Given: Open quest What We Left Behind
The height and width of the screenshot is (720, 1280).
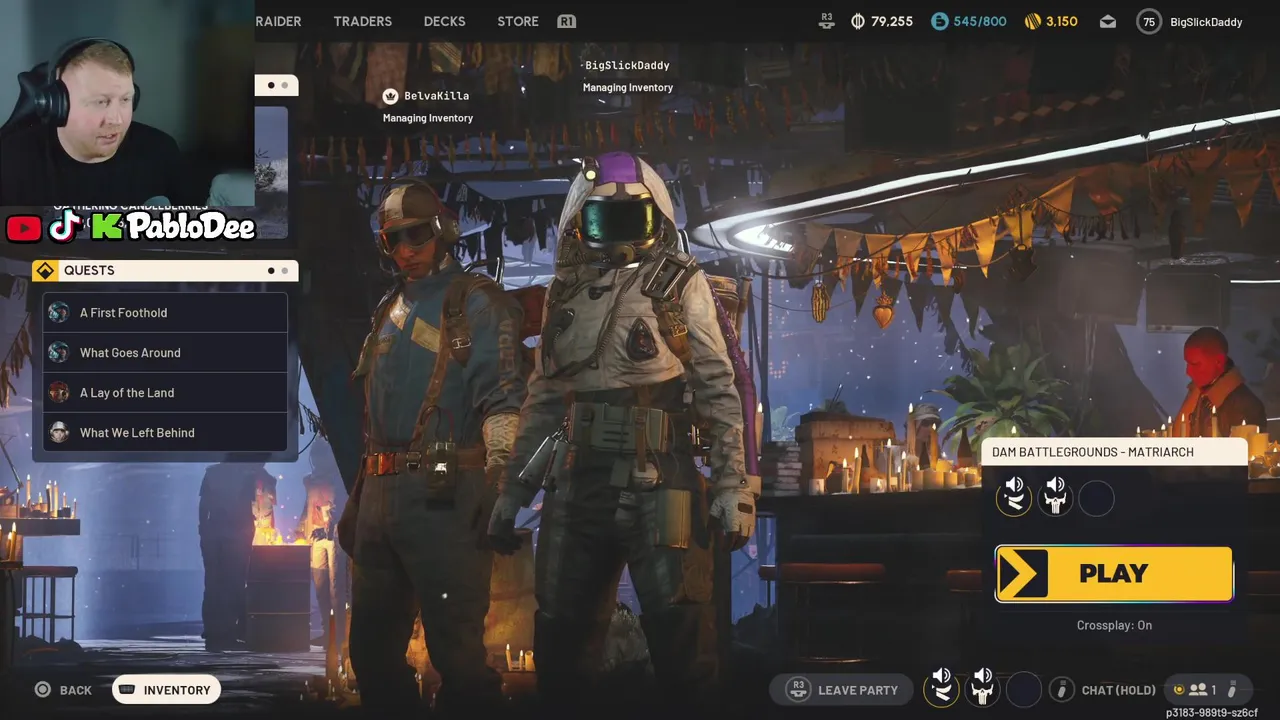Looking at the screenshot, I should (165, 433).
